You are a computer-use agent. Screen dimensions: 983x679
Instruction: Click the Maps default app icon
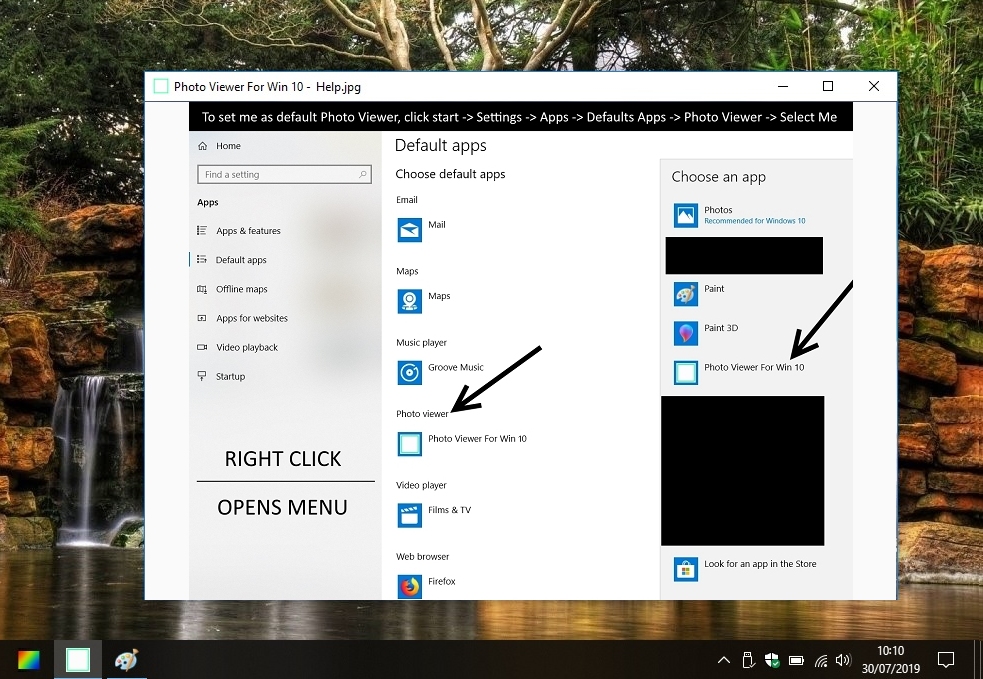coord(409,301)
